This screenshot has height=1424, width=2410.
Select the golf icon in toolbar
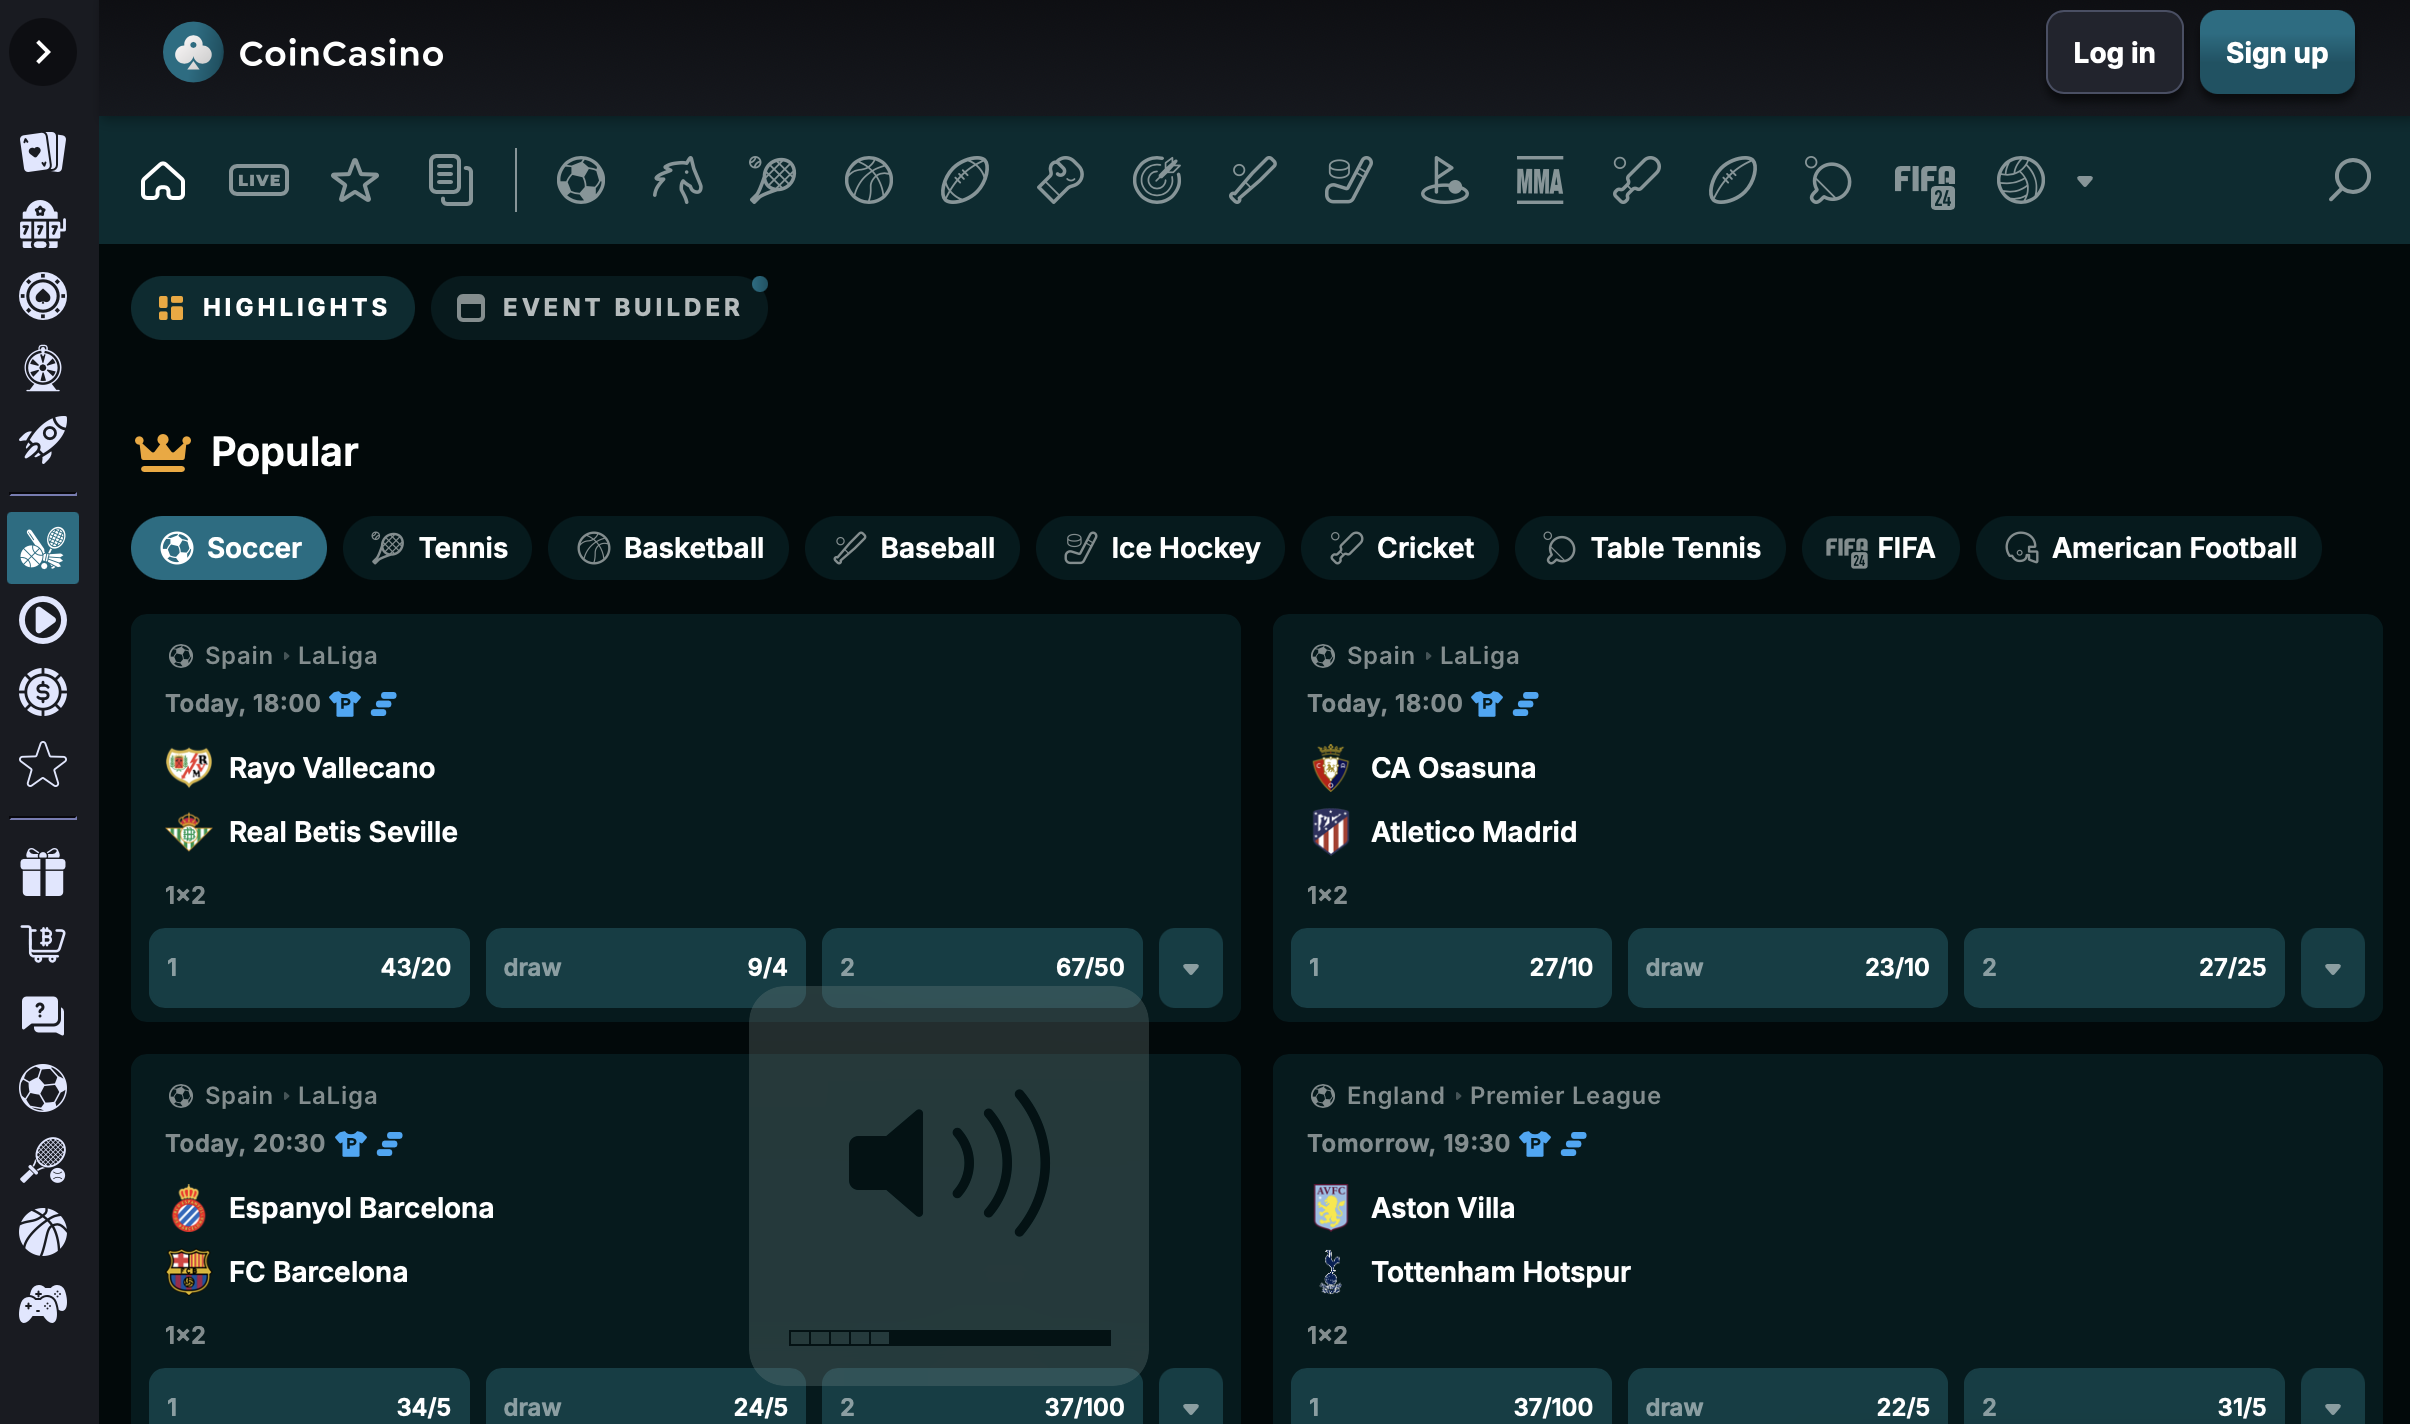click(1445, 181)
